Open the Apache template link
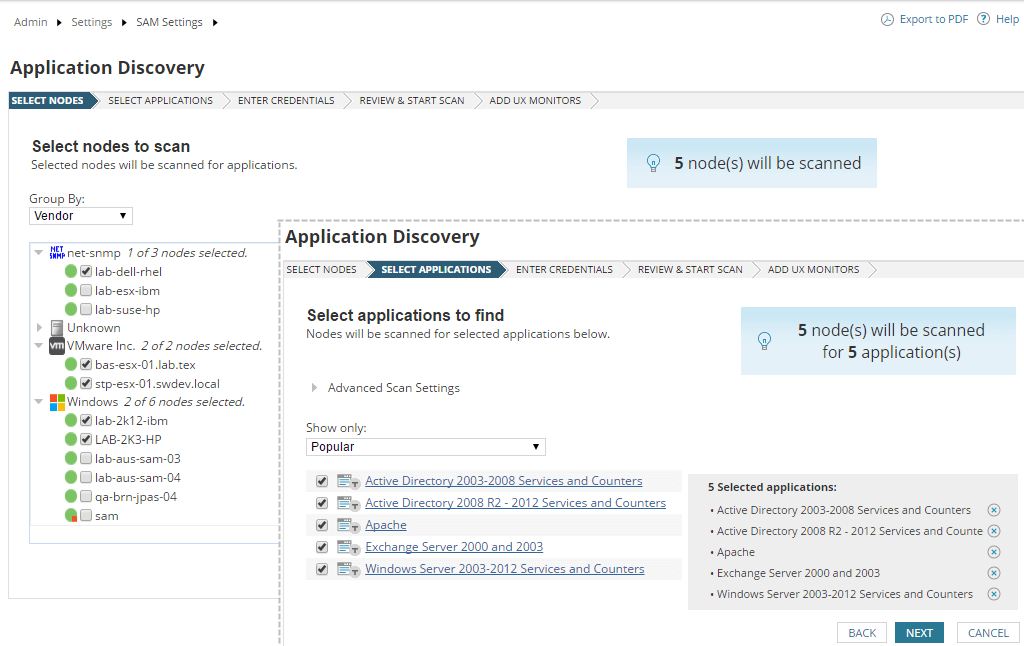The height and width of the screenshot is (646, 1024). coord(386,525)
